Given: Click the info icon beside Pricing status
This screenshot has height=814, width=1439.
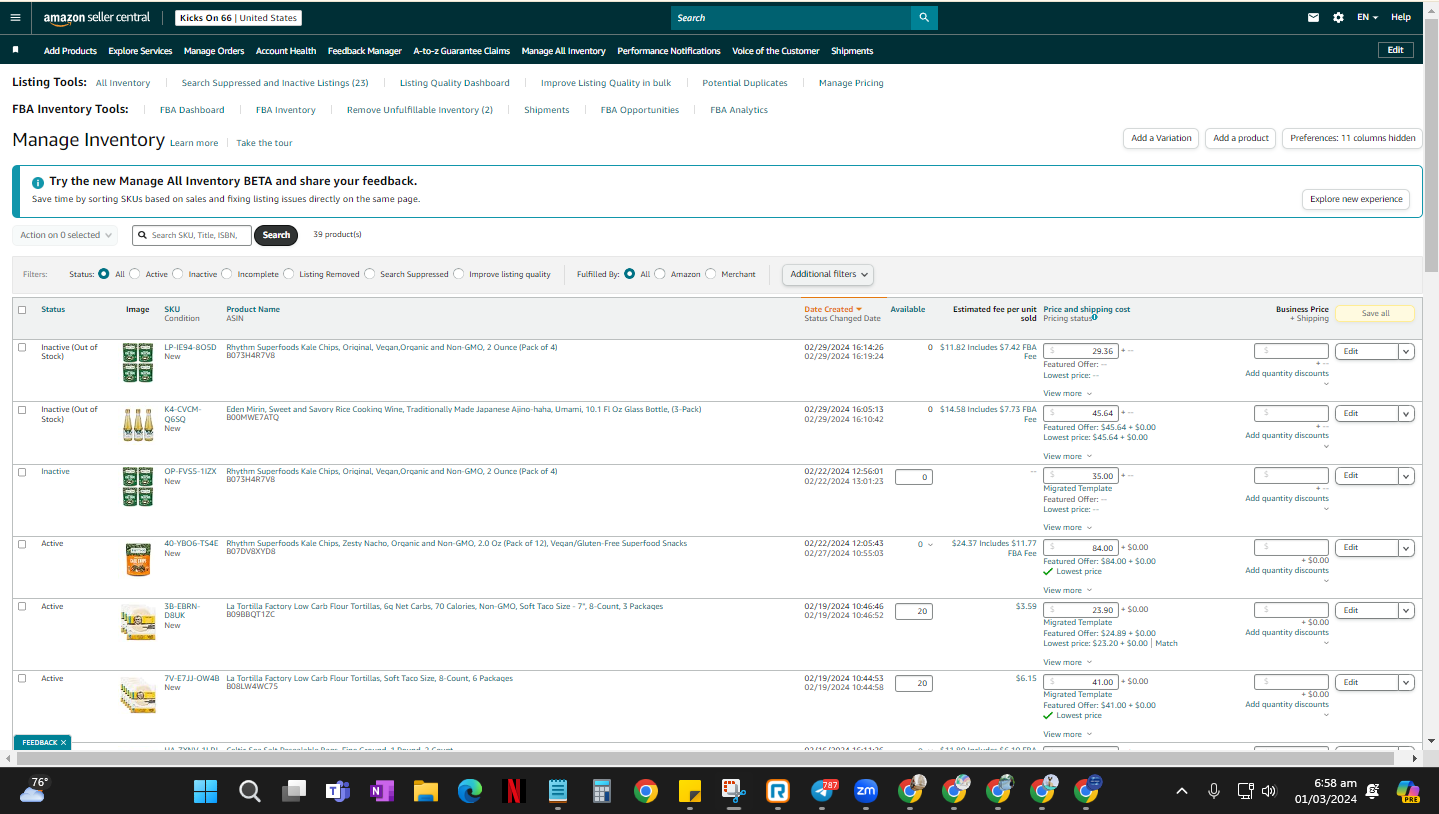Looking at the screenshot, I should pyautogui.click(x=1094, y=318).
